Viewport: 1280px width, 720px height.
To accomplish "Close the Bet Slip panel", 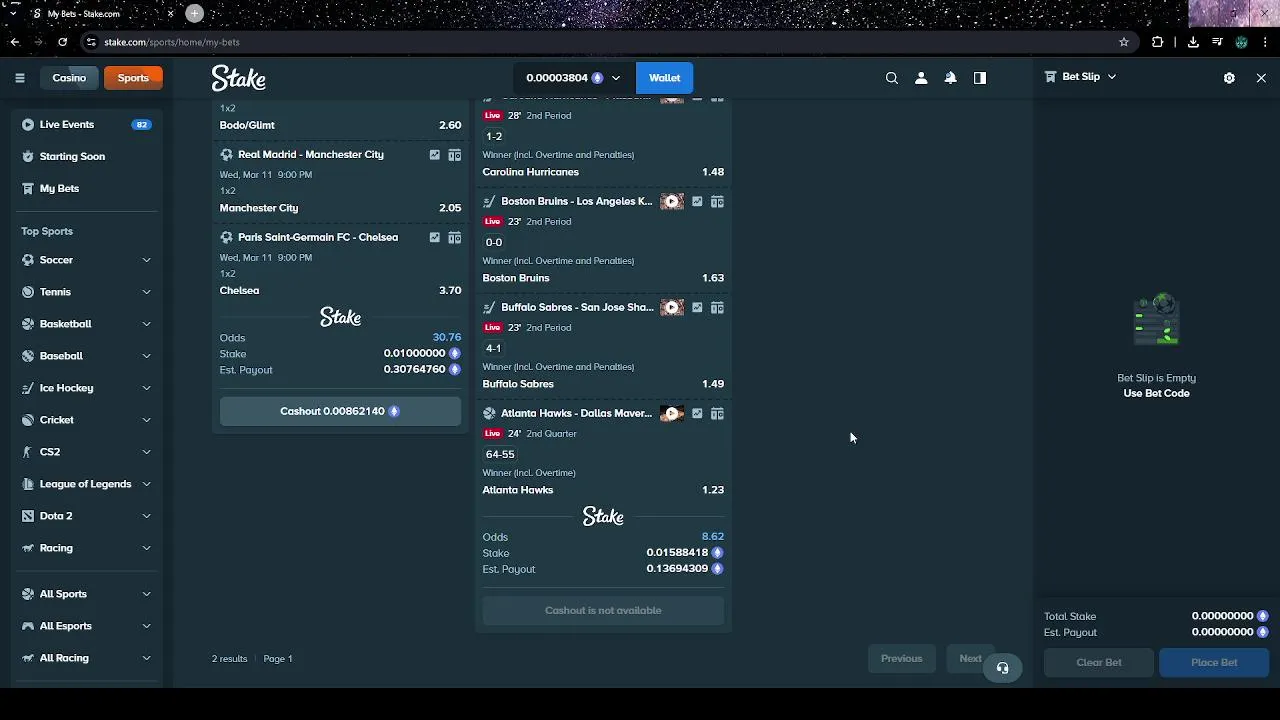I will pyautogui.click(x=1261, y=78).
